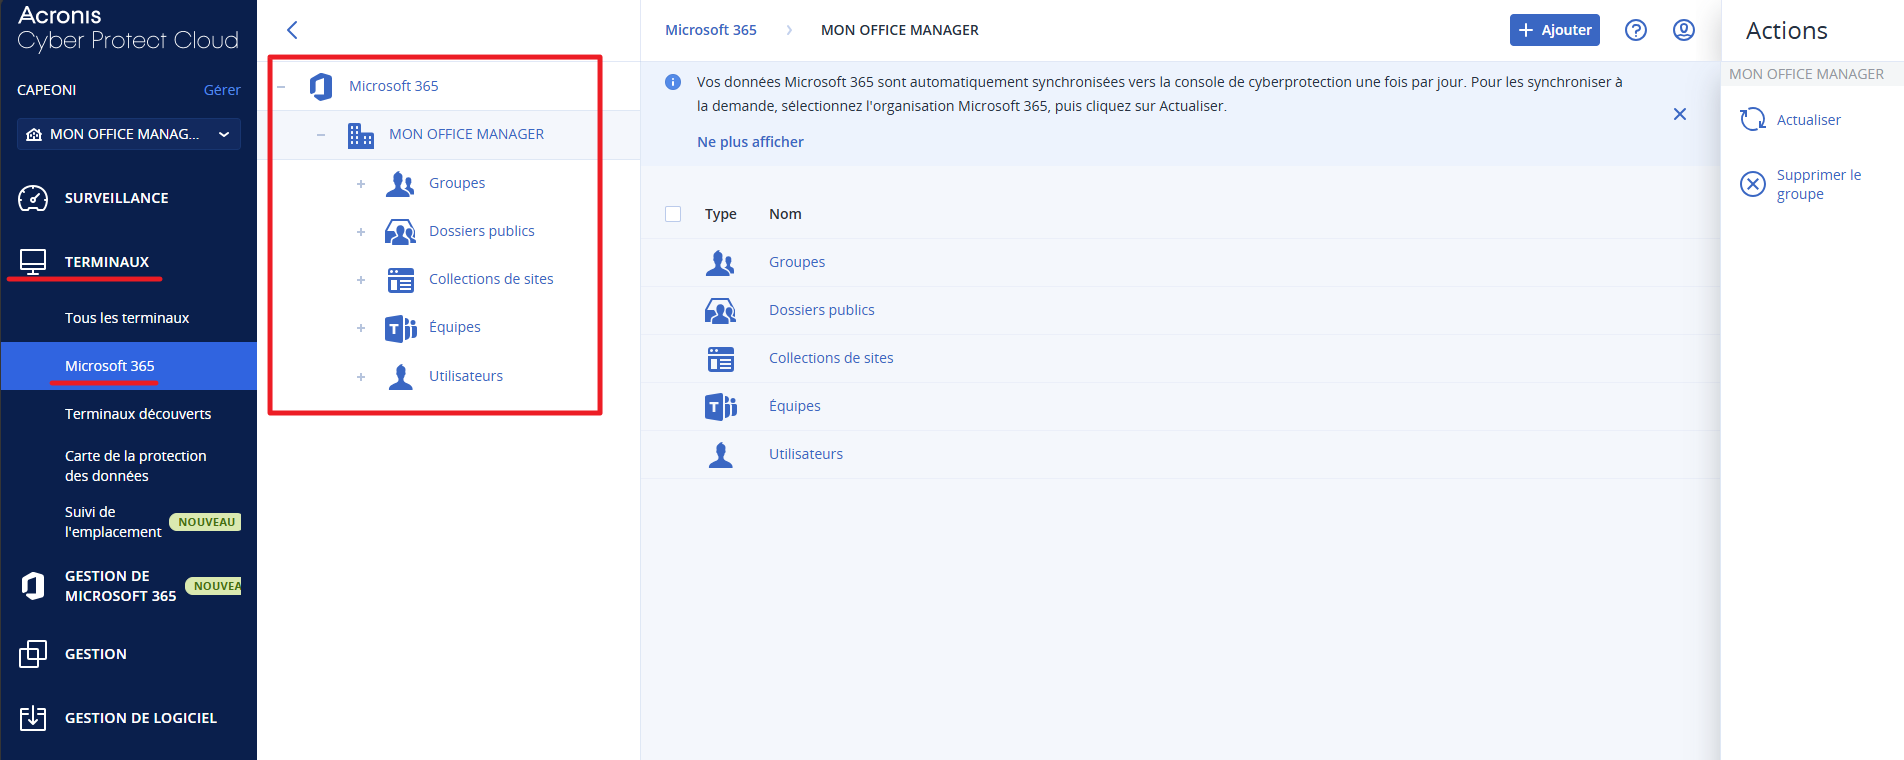The width and height of the screenshot is (1904, 760).
Task: Click the Groupes icon in the tree
Action: click(x=401, y=183)
